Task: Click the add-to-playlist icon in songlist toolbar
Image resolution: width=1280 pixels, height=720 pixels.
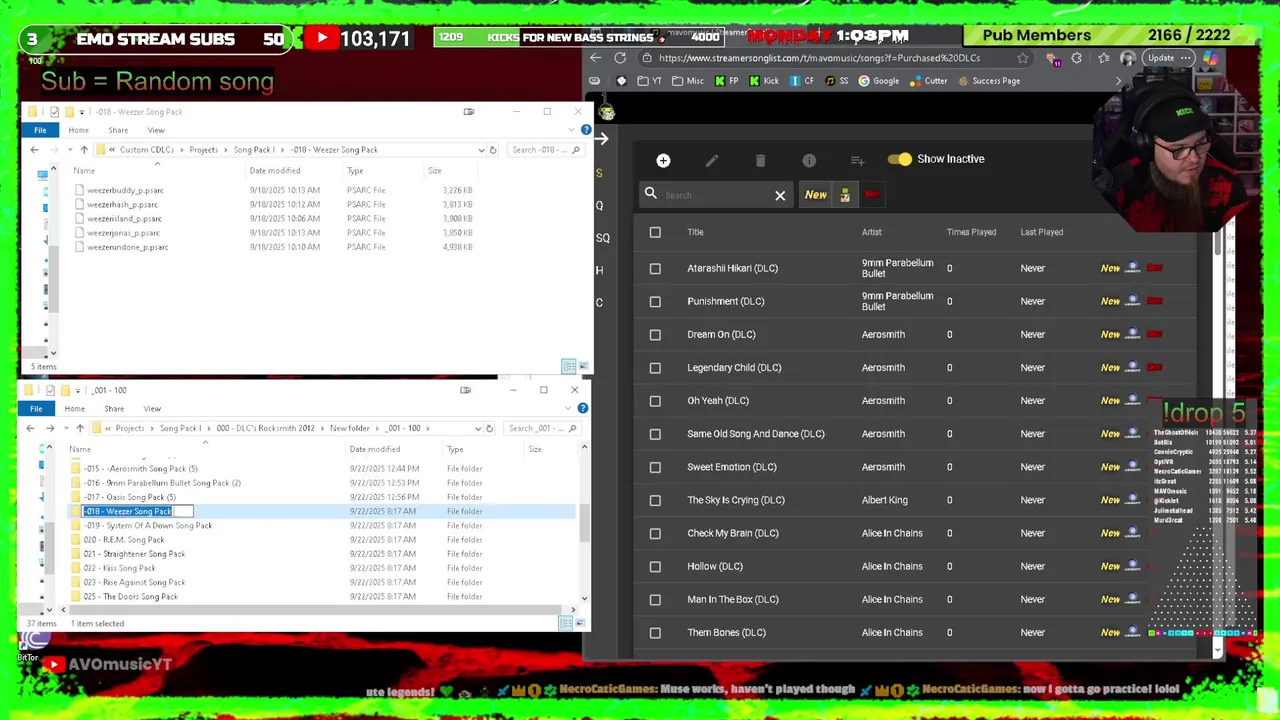Action: coord(857,160)
